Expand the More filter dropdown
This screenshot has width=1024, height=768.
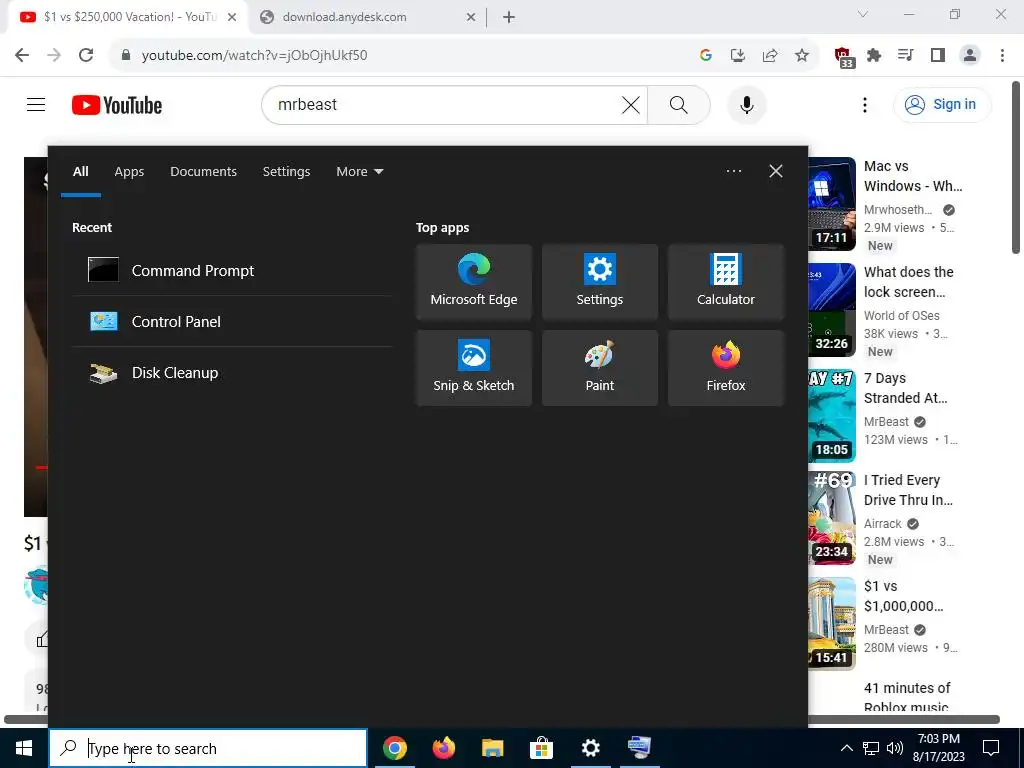(x=359, y=172)
